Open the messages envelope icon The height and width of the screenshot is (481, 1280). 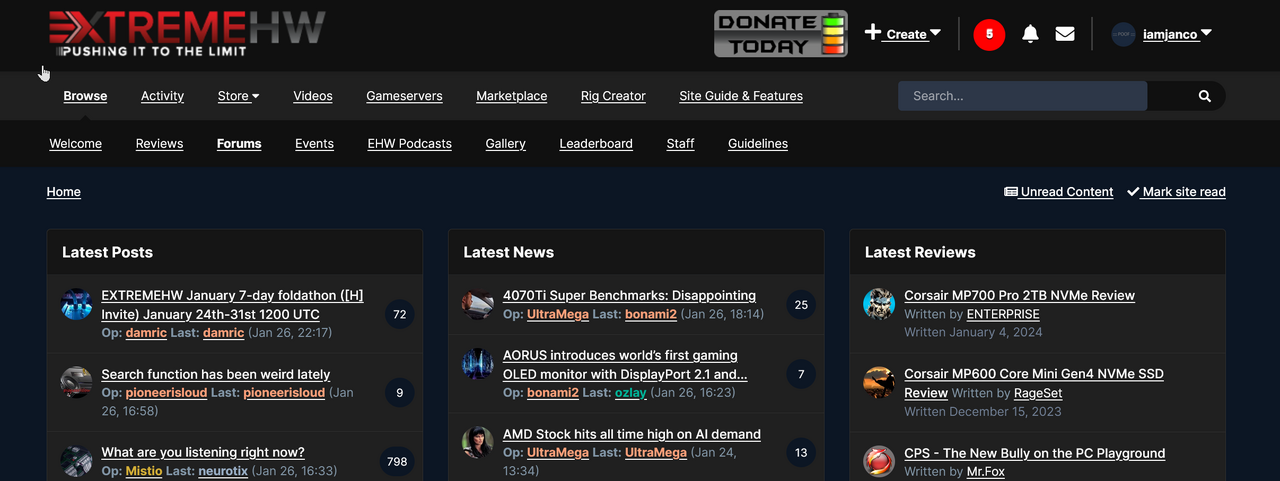(x=1065, y=34)
